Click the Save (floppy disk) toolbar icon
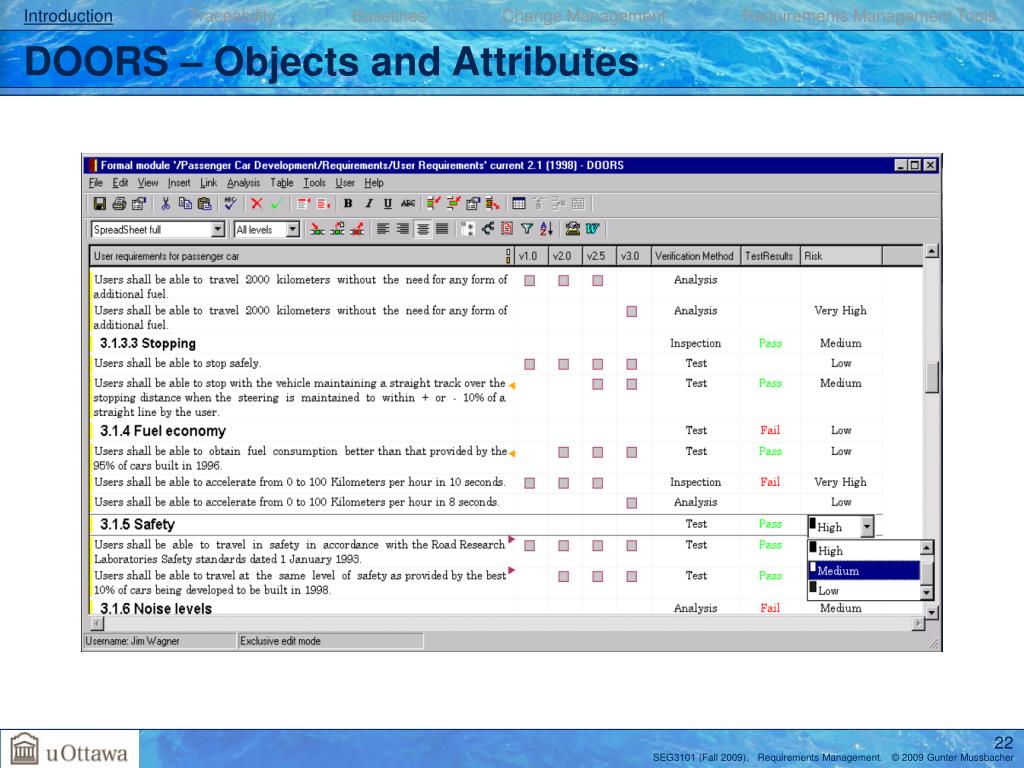 tap(99, 204)
